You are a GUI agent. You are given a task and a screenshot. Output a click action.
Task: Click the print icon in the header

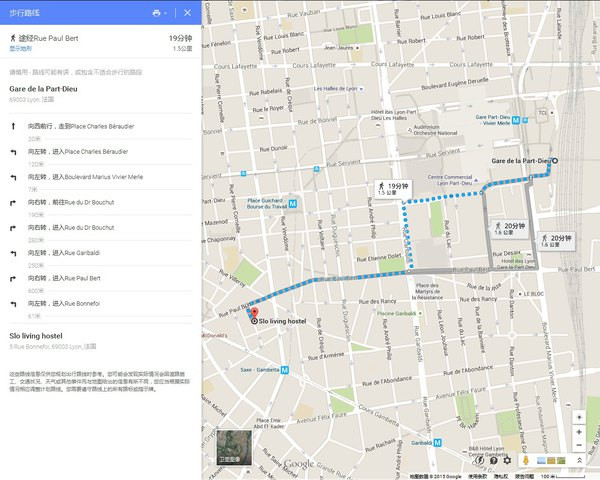pos(156,13)
